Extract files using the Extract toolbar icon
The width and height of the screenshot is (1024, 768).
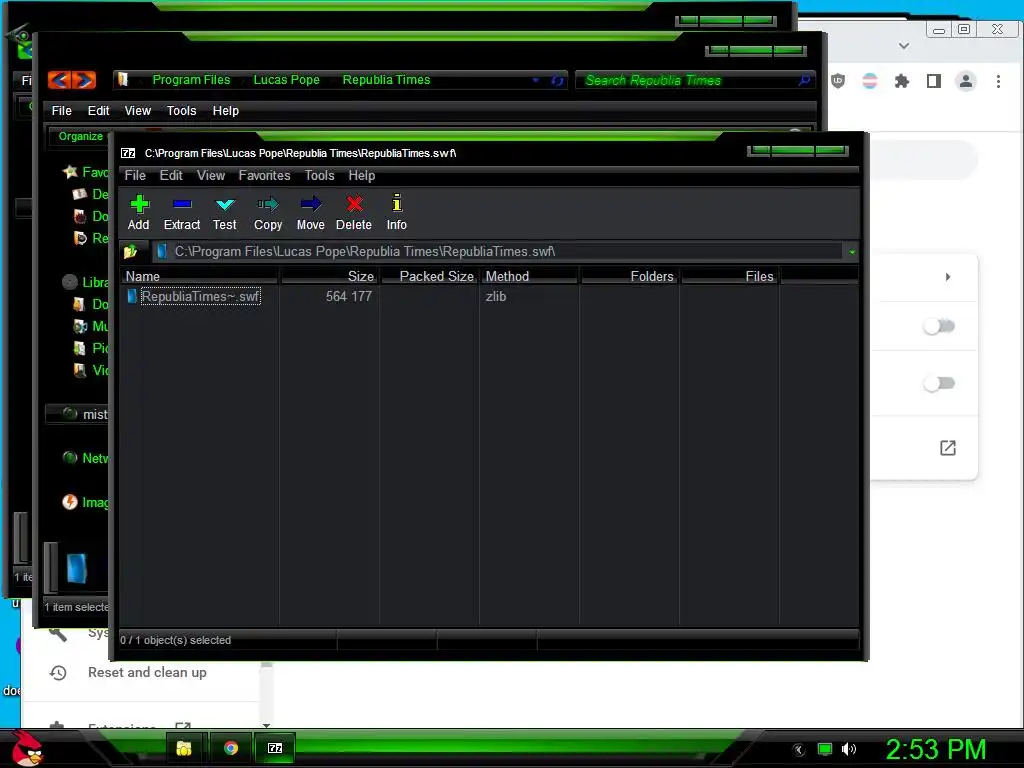click(x=182, y=212)
